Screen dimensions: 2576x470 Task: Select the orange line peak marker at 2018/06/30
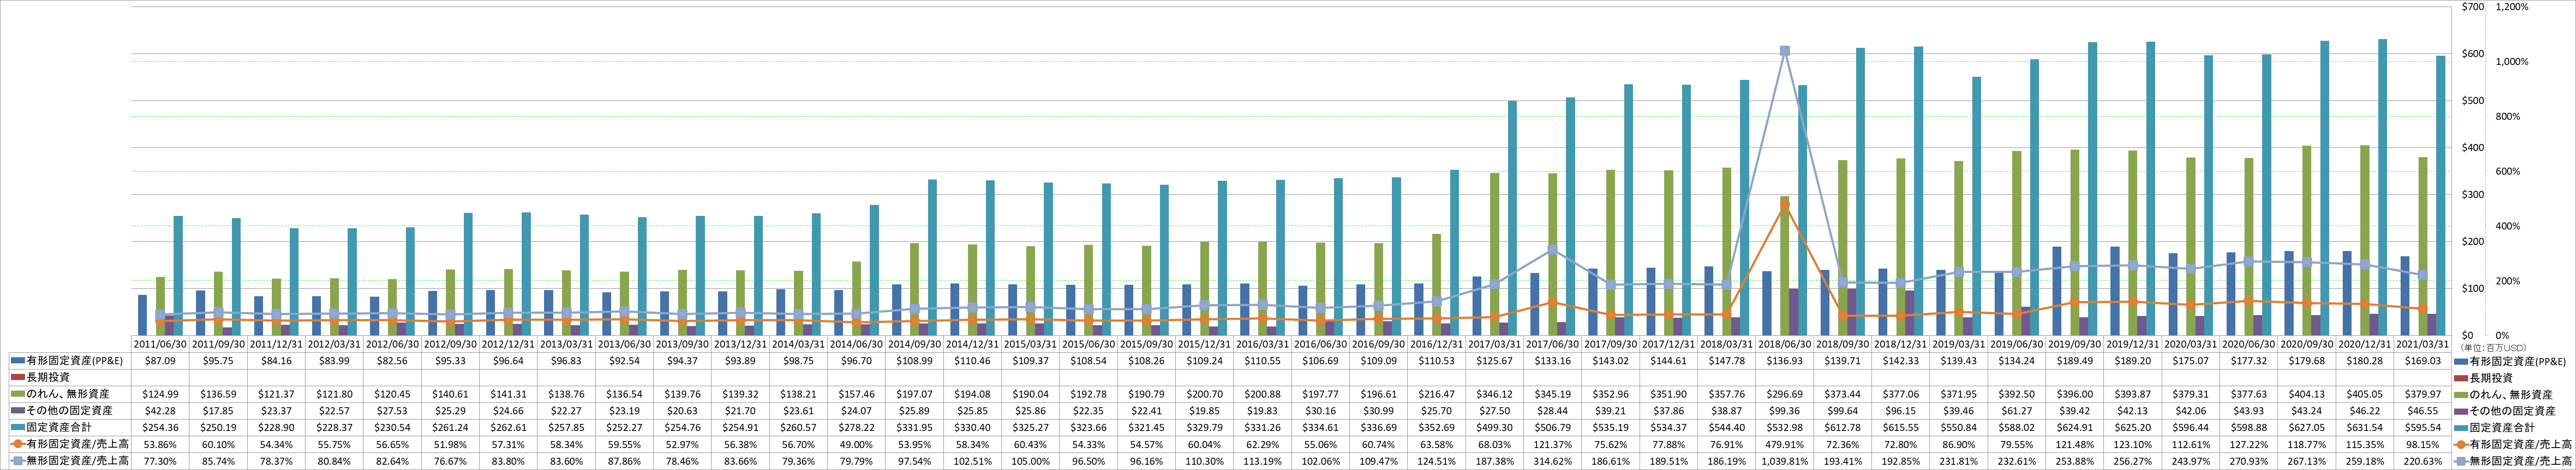click(1785, 204)
